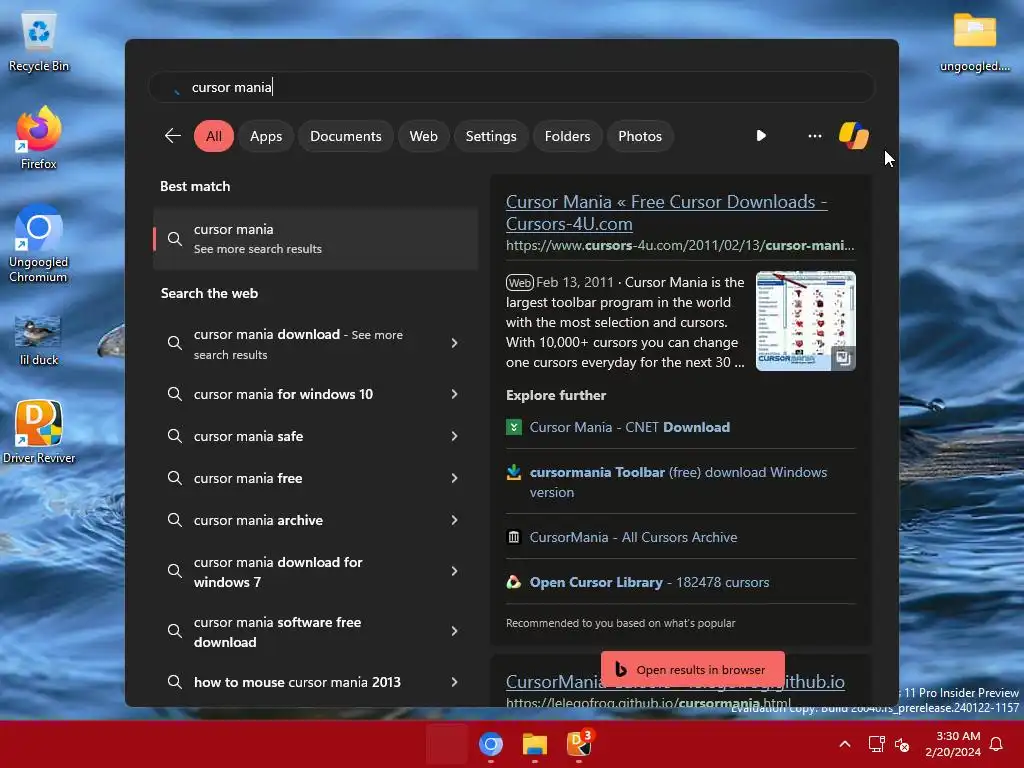
Task: Select the Driver Reviver desktop shortcut
Action: [x=39, y=431]
